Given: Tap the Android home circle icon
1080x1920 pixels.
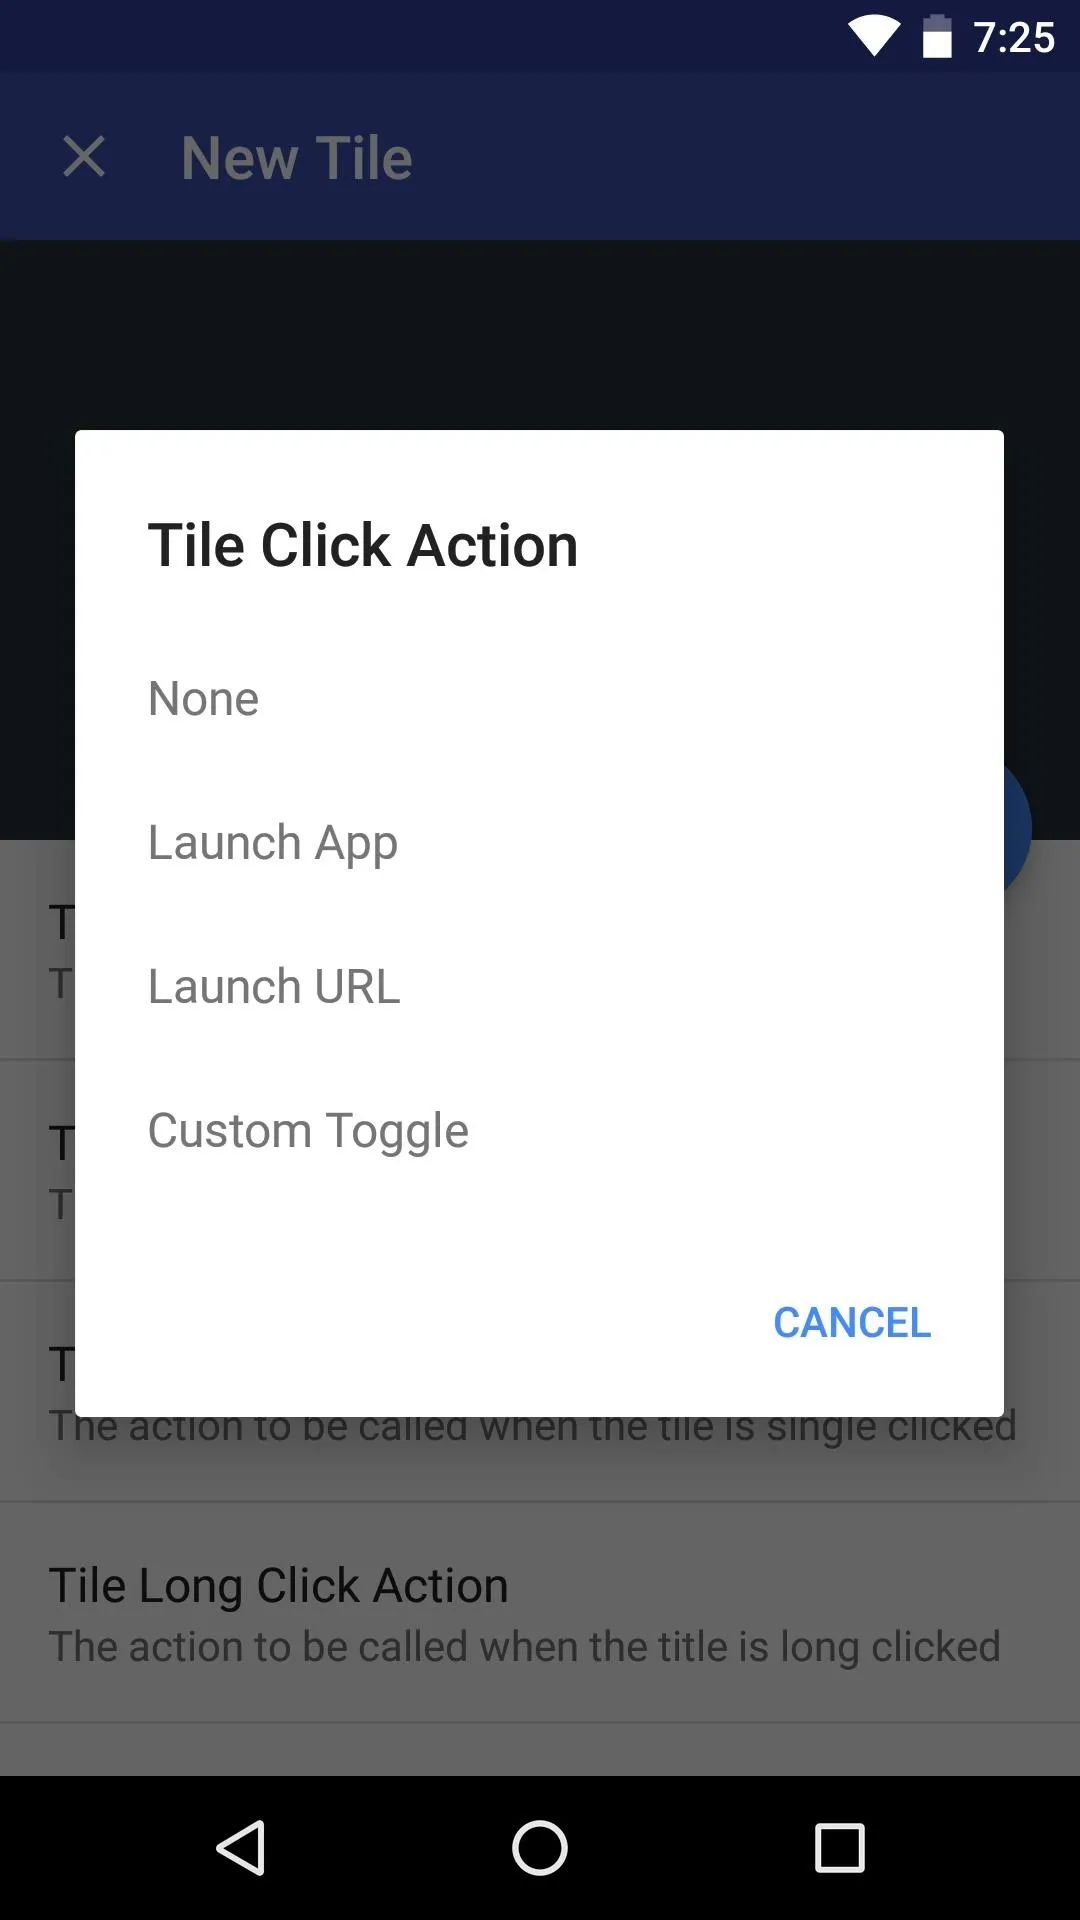Looking at the screenshot, I should pyautogui.click(x=540, y=1847).
